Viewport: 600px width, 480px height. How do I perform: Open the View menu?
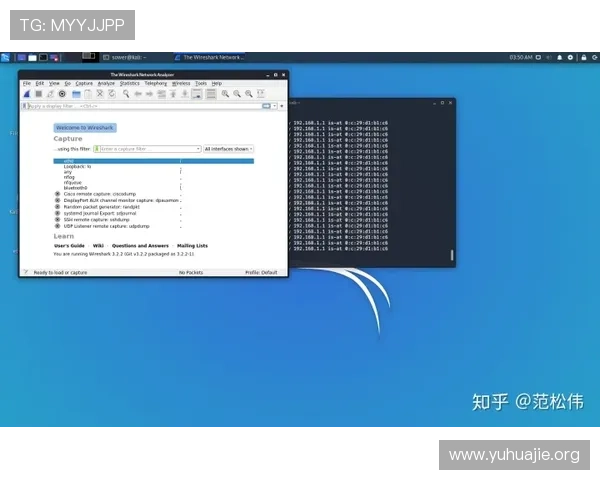coord(54,83)
